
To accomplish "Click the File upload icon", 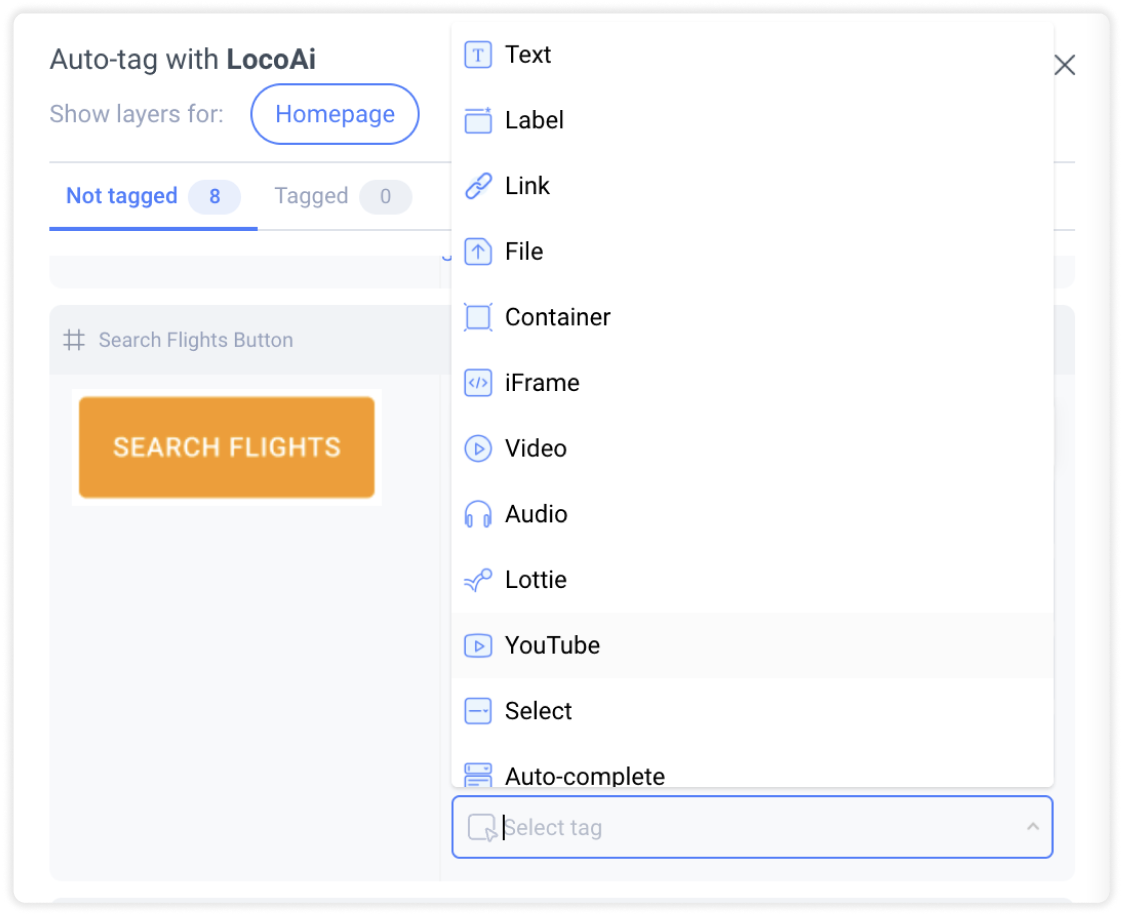I will tap(478, 252).
